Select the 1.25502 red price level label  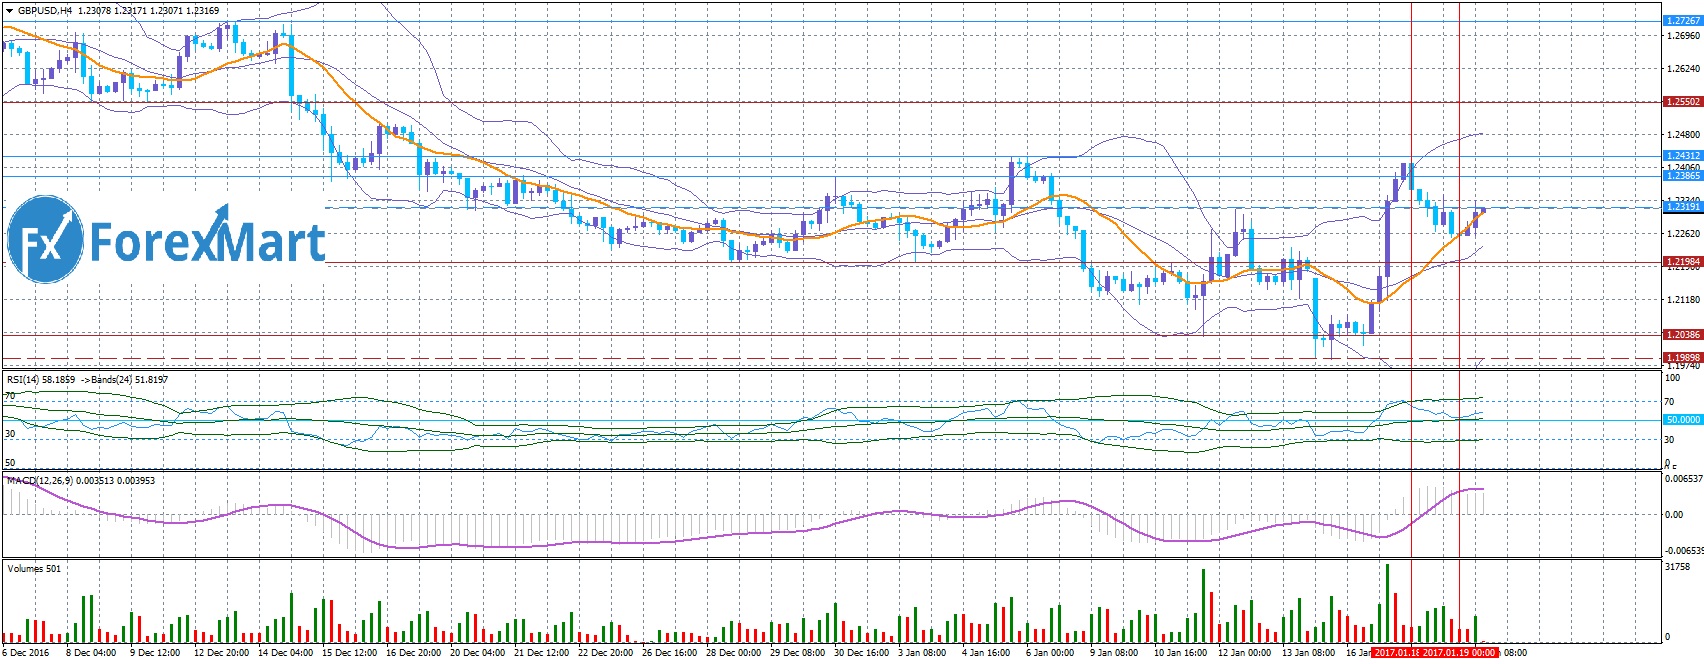(1683, 102)
